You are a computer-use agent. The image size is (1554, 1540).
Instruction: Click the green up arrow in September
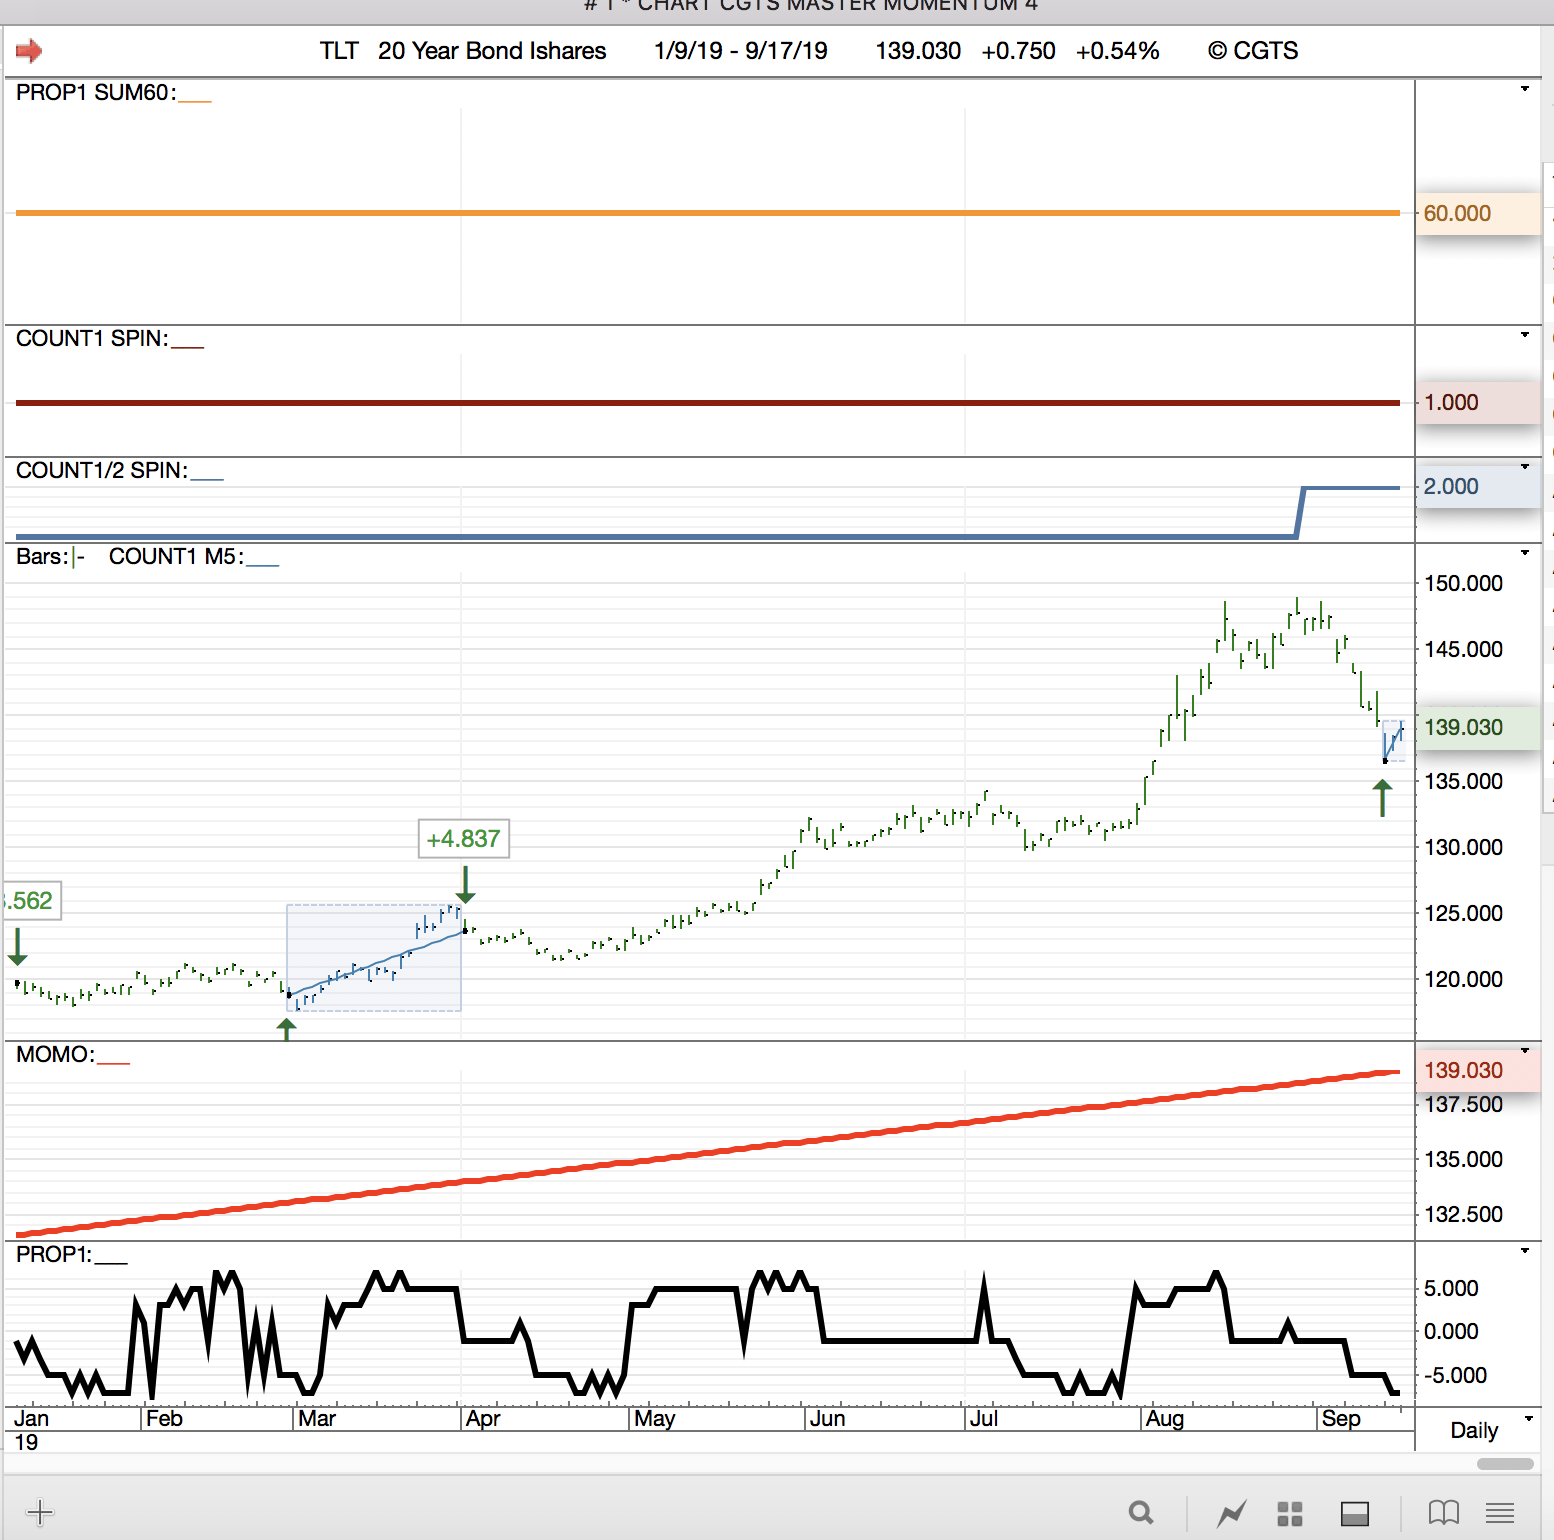(x=1382, y=798)
